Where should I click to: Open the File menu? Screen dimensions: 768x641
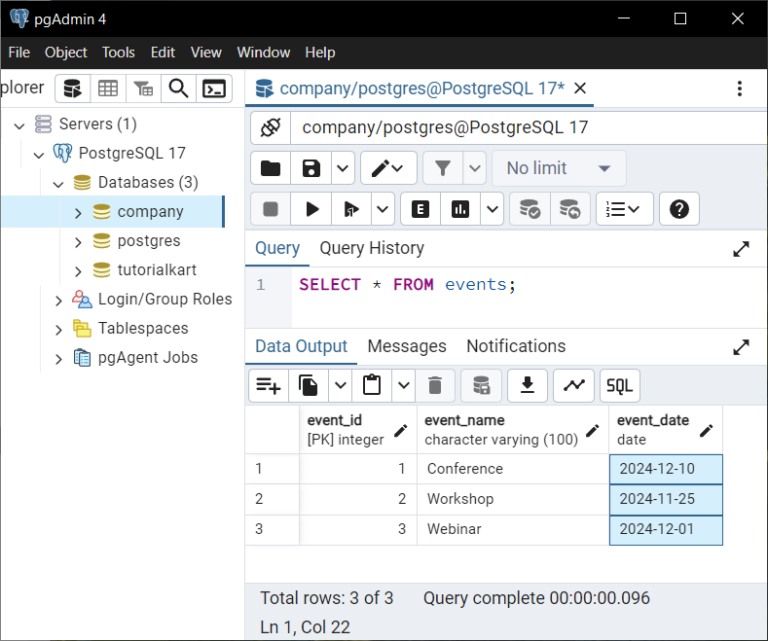pos(19,52)
